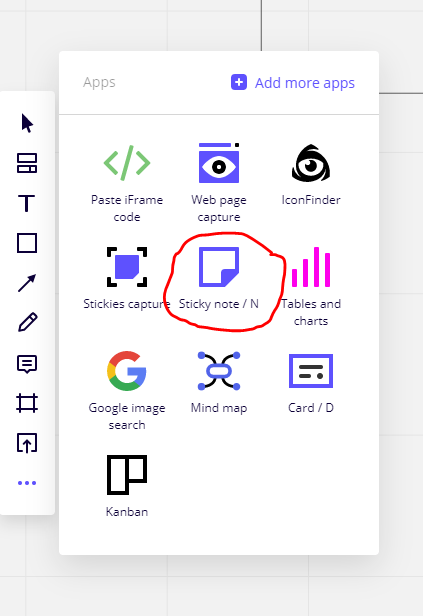Open the templates tool in sidebar
423x616 pixels.
[27, 163]
